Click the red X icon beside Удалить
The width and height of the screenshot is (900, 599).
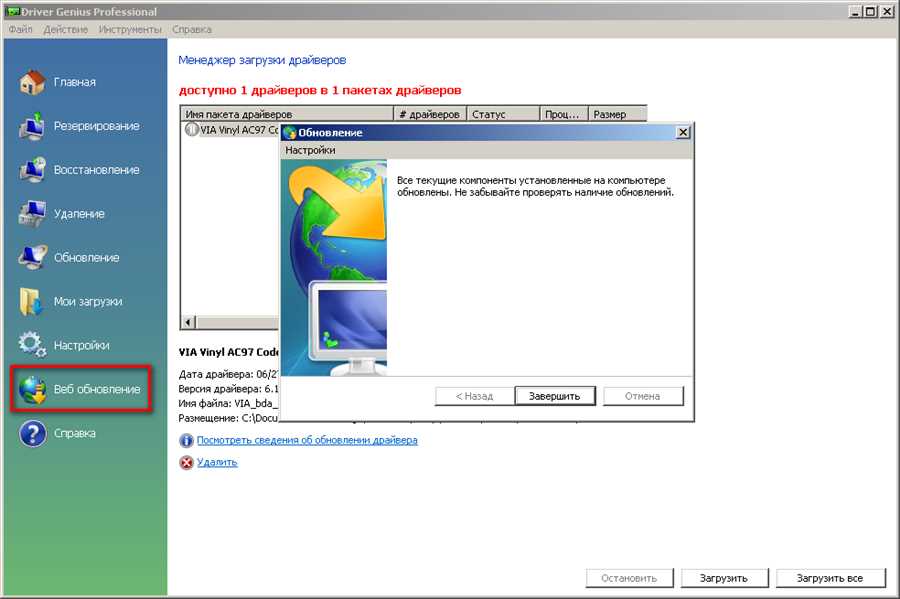187,462
